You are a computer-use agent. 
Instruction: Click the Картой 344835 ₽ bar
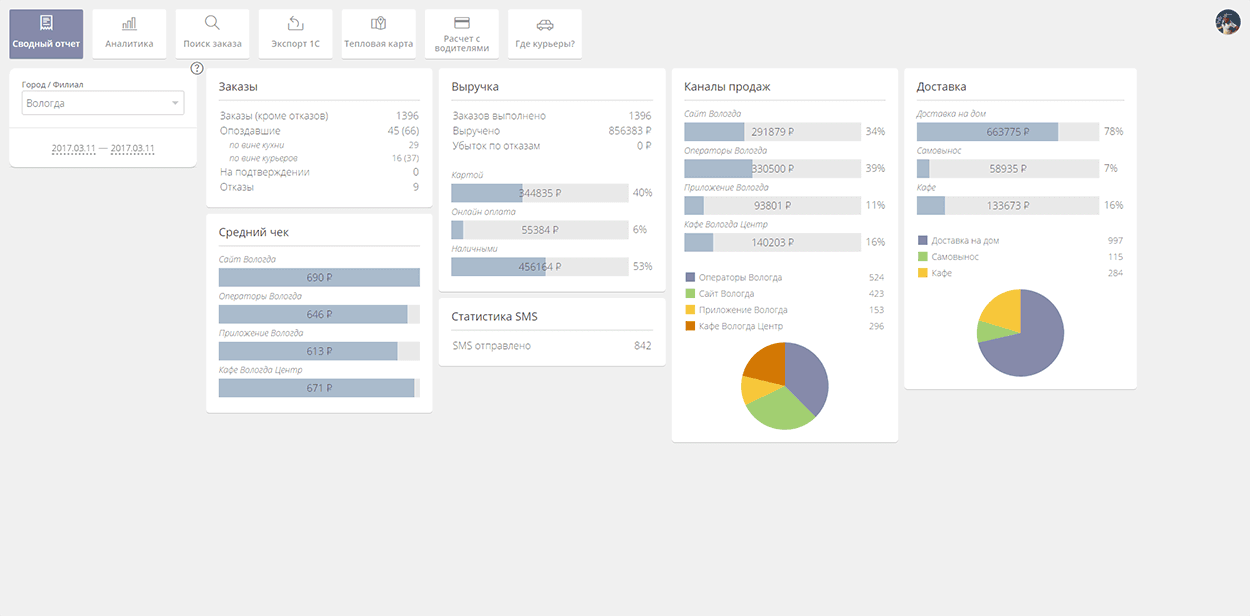[x=539, y=192]
